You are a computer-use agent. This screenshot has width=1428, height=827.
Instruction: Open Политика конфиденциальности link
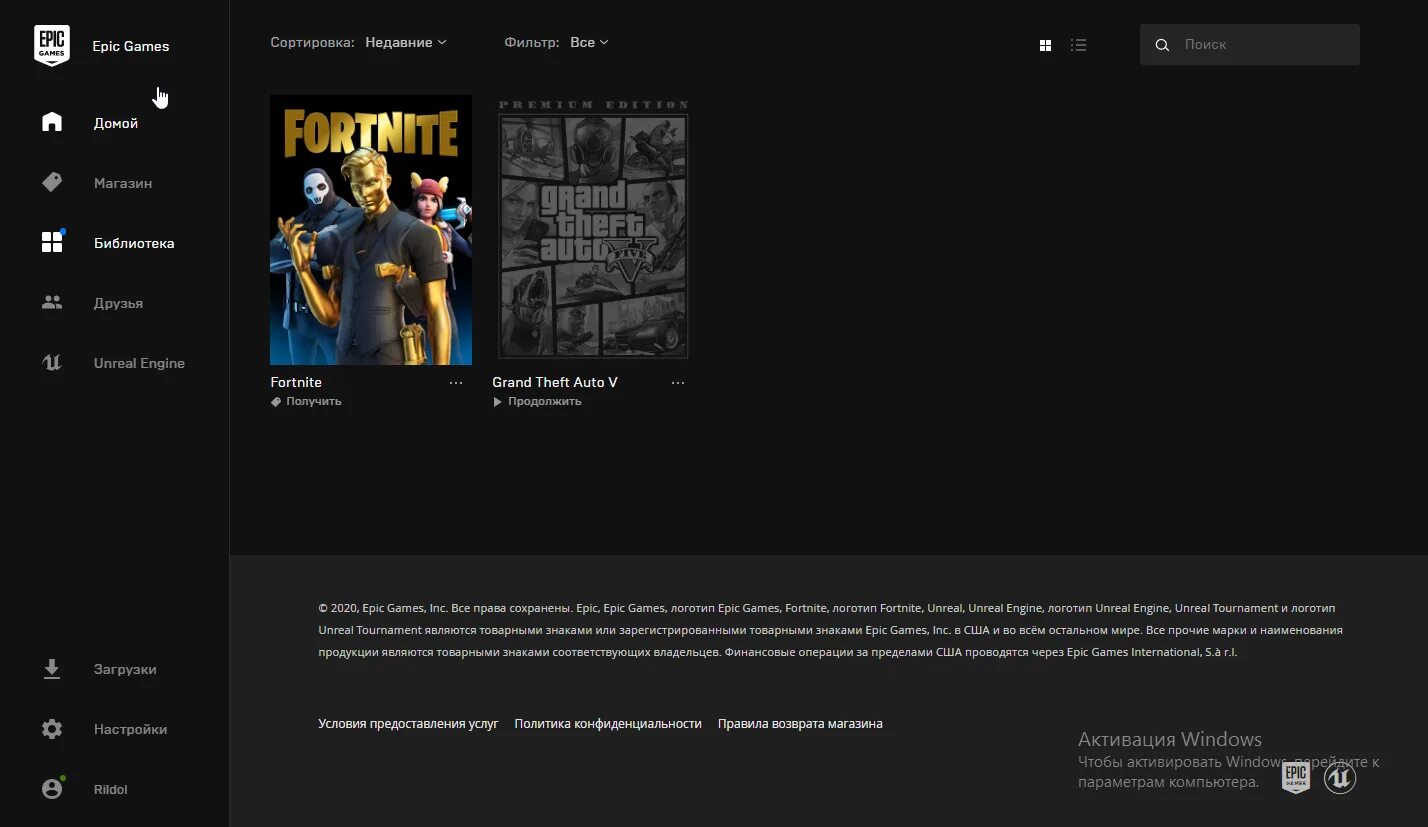click(x=608, y=723)
